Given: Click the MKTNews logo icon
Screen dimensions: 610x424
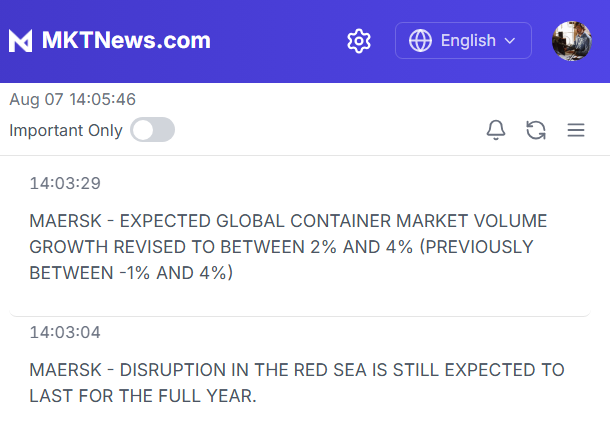Looking at the screenshot, I should click(x=21, y=41).
